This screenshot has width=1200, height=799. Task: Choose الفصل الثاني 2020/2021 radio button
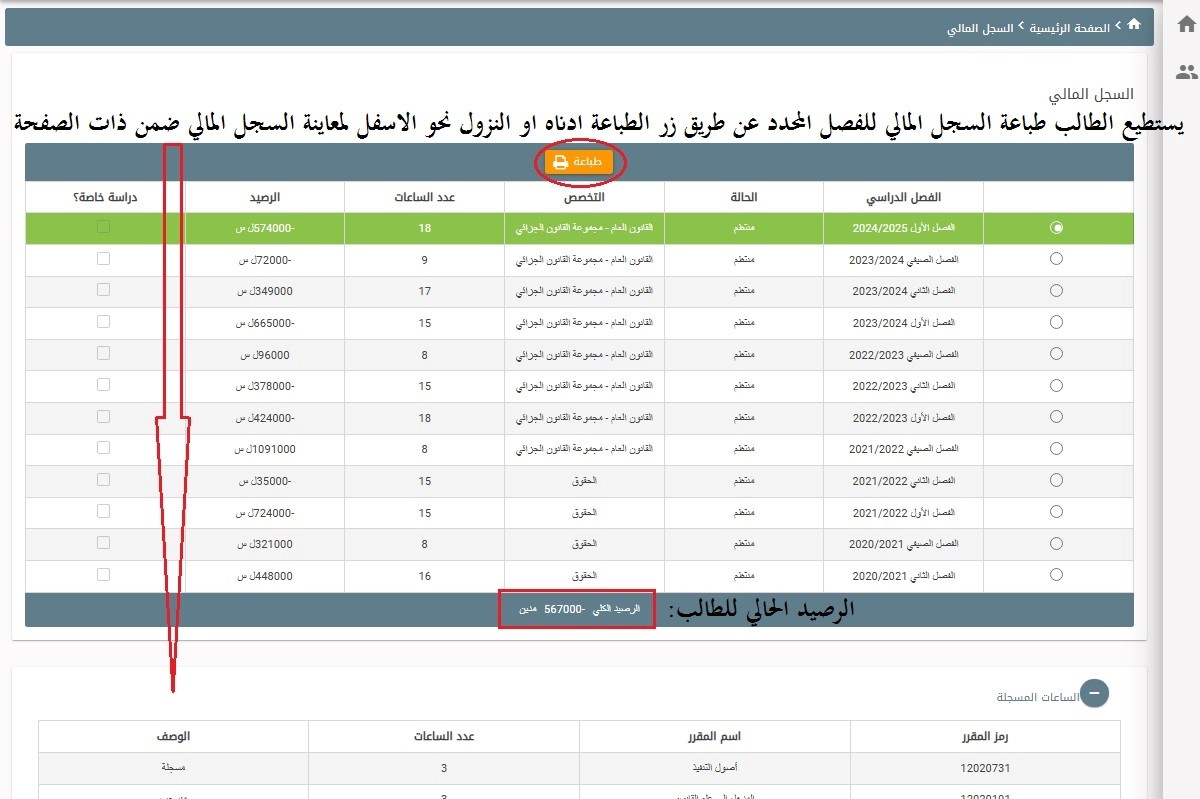coord(1057,575)
